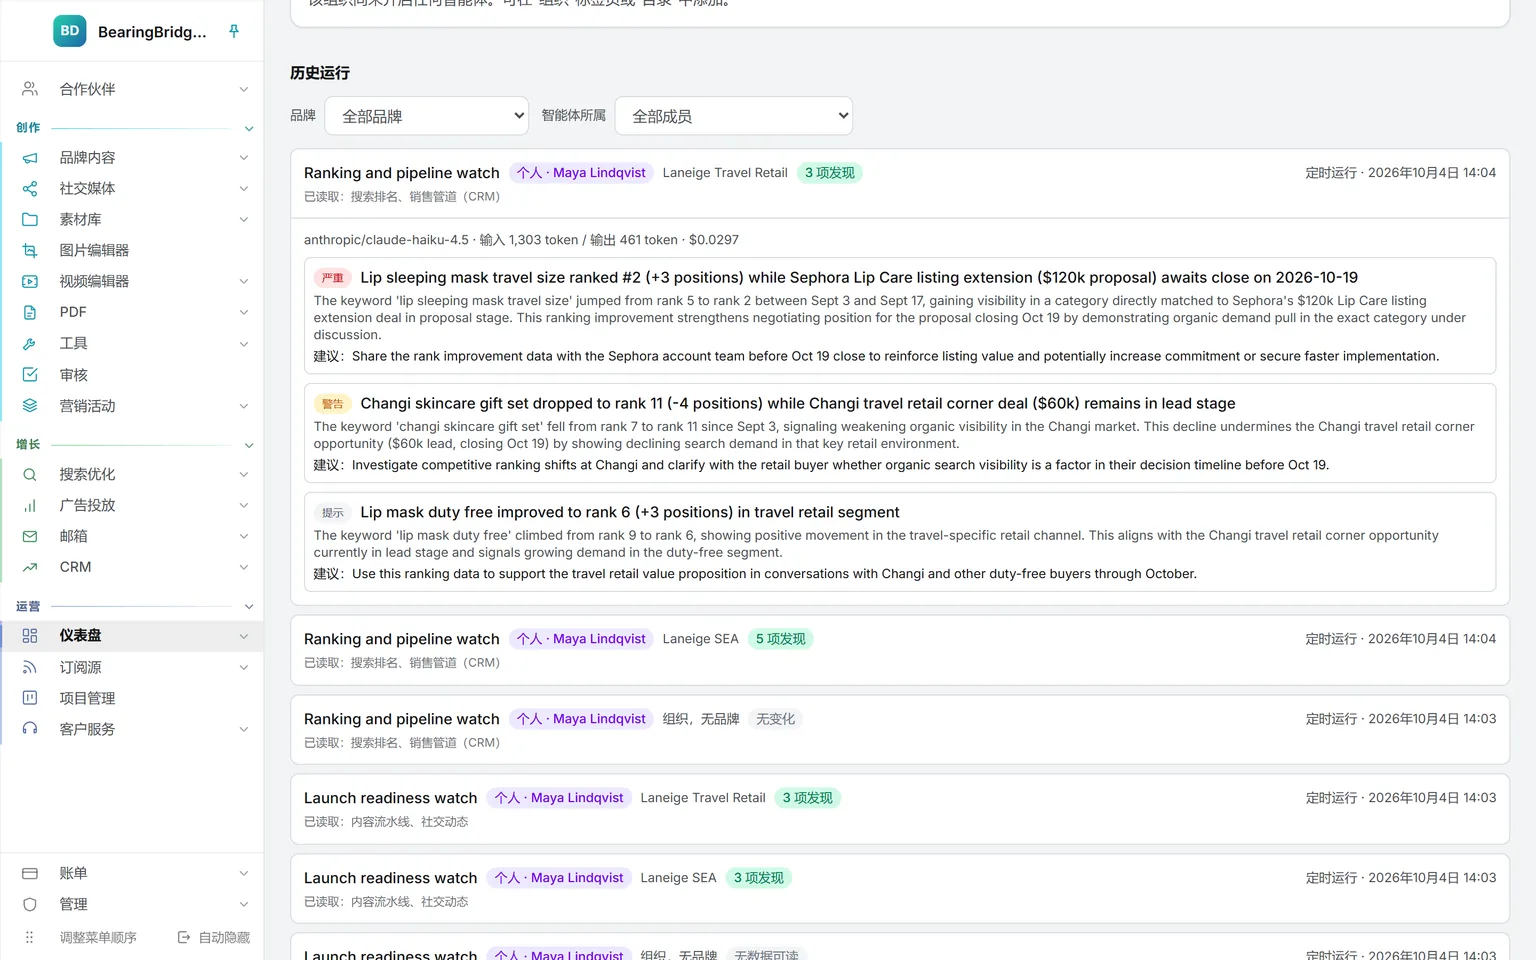Open the 品牌 filter dropdown
The image size is (1536, 960).
tap(427, 116)
